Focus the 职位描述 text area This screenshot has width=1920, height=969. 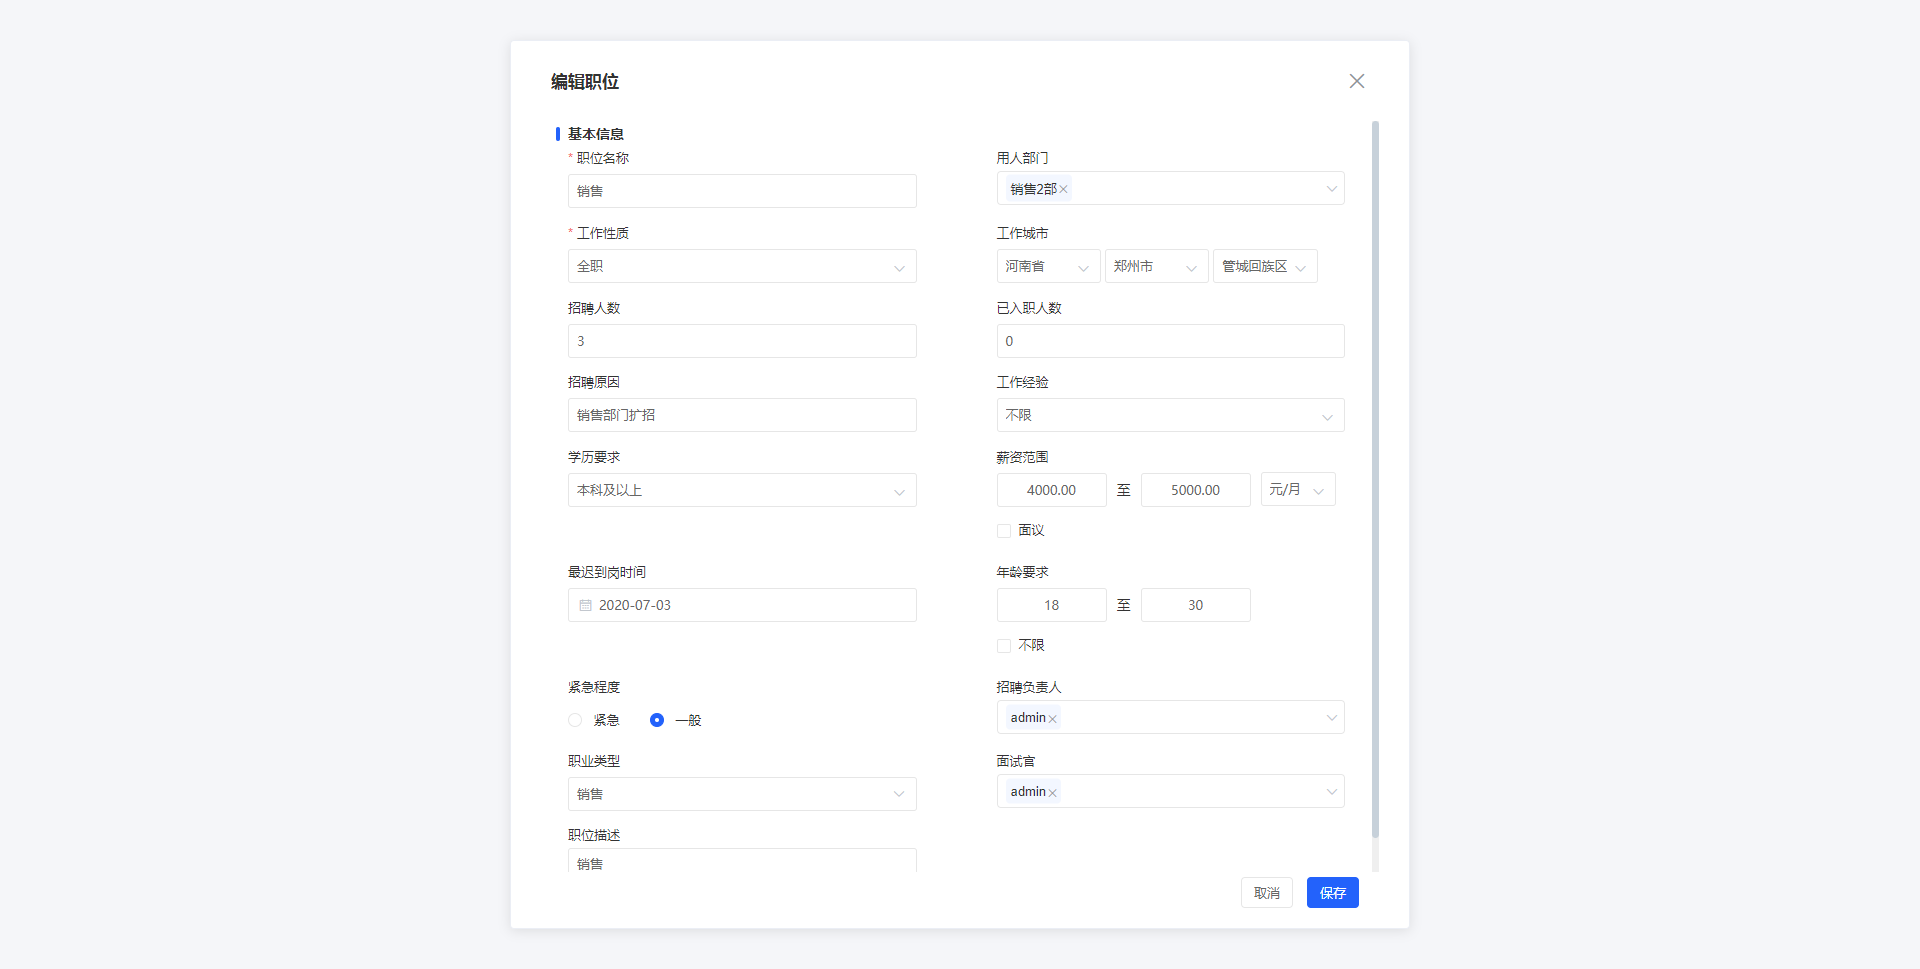coord(742,861)
